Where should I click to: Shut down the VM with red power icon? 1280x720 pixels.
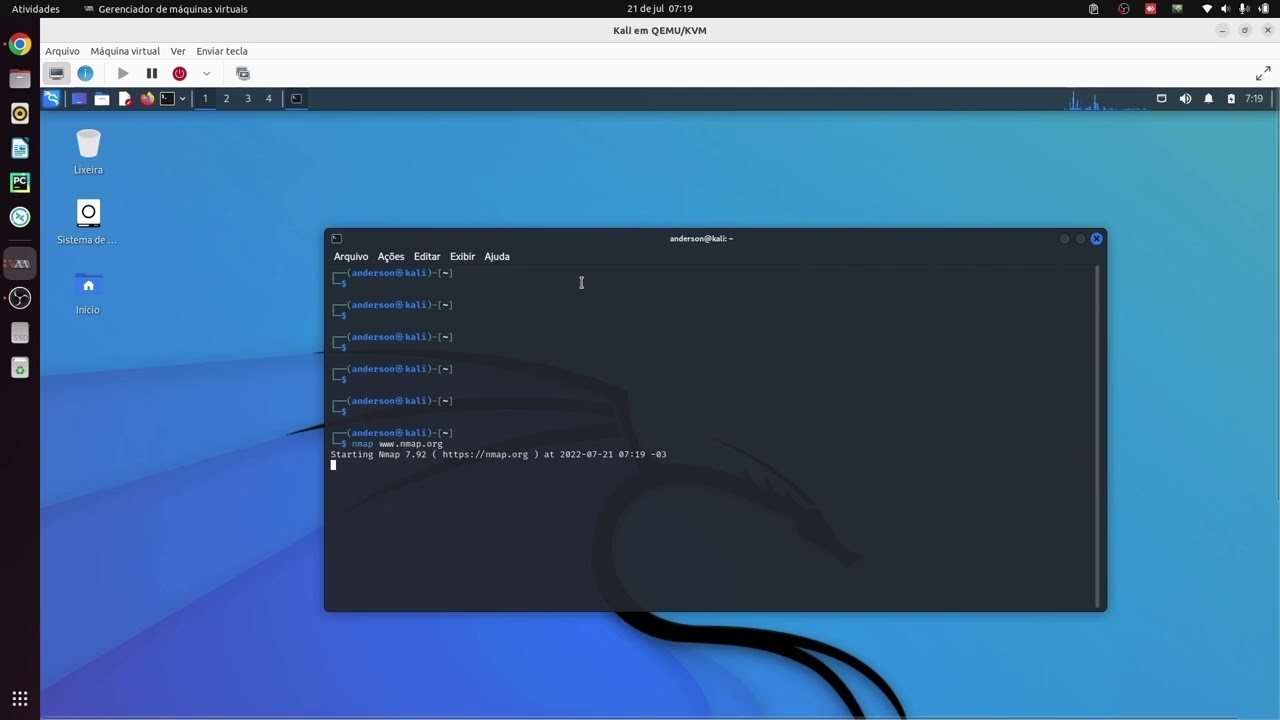tap(180, 73)
